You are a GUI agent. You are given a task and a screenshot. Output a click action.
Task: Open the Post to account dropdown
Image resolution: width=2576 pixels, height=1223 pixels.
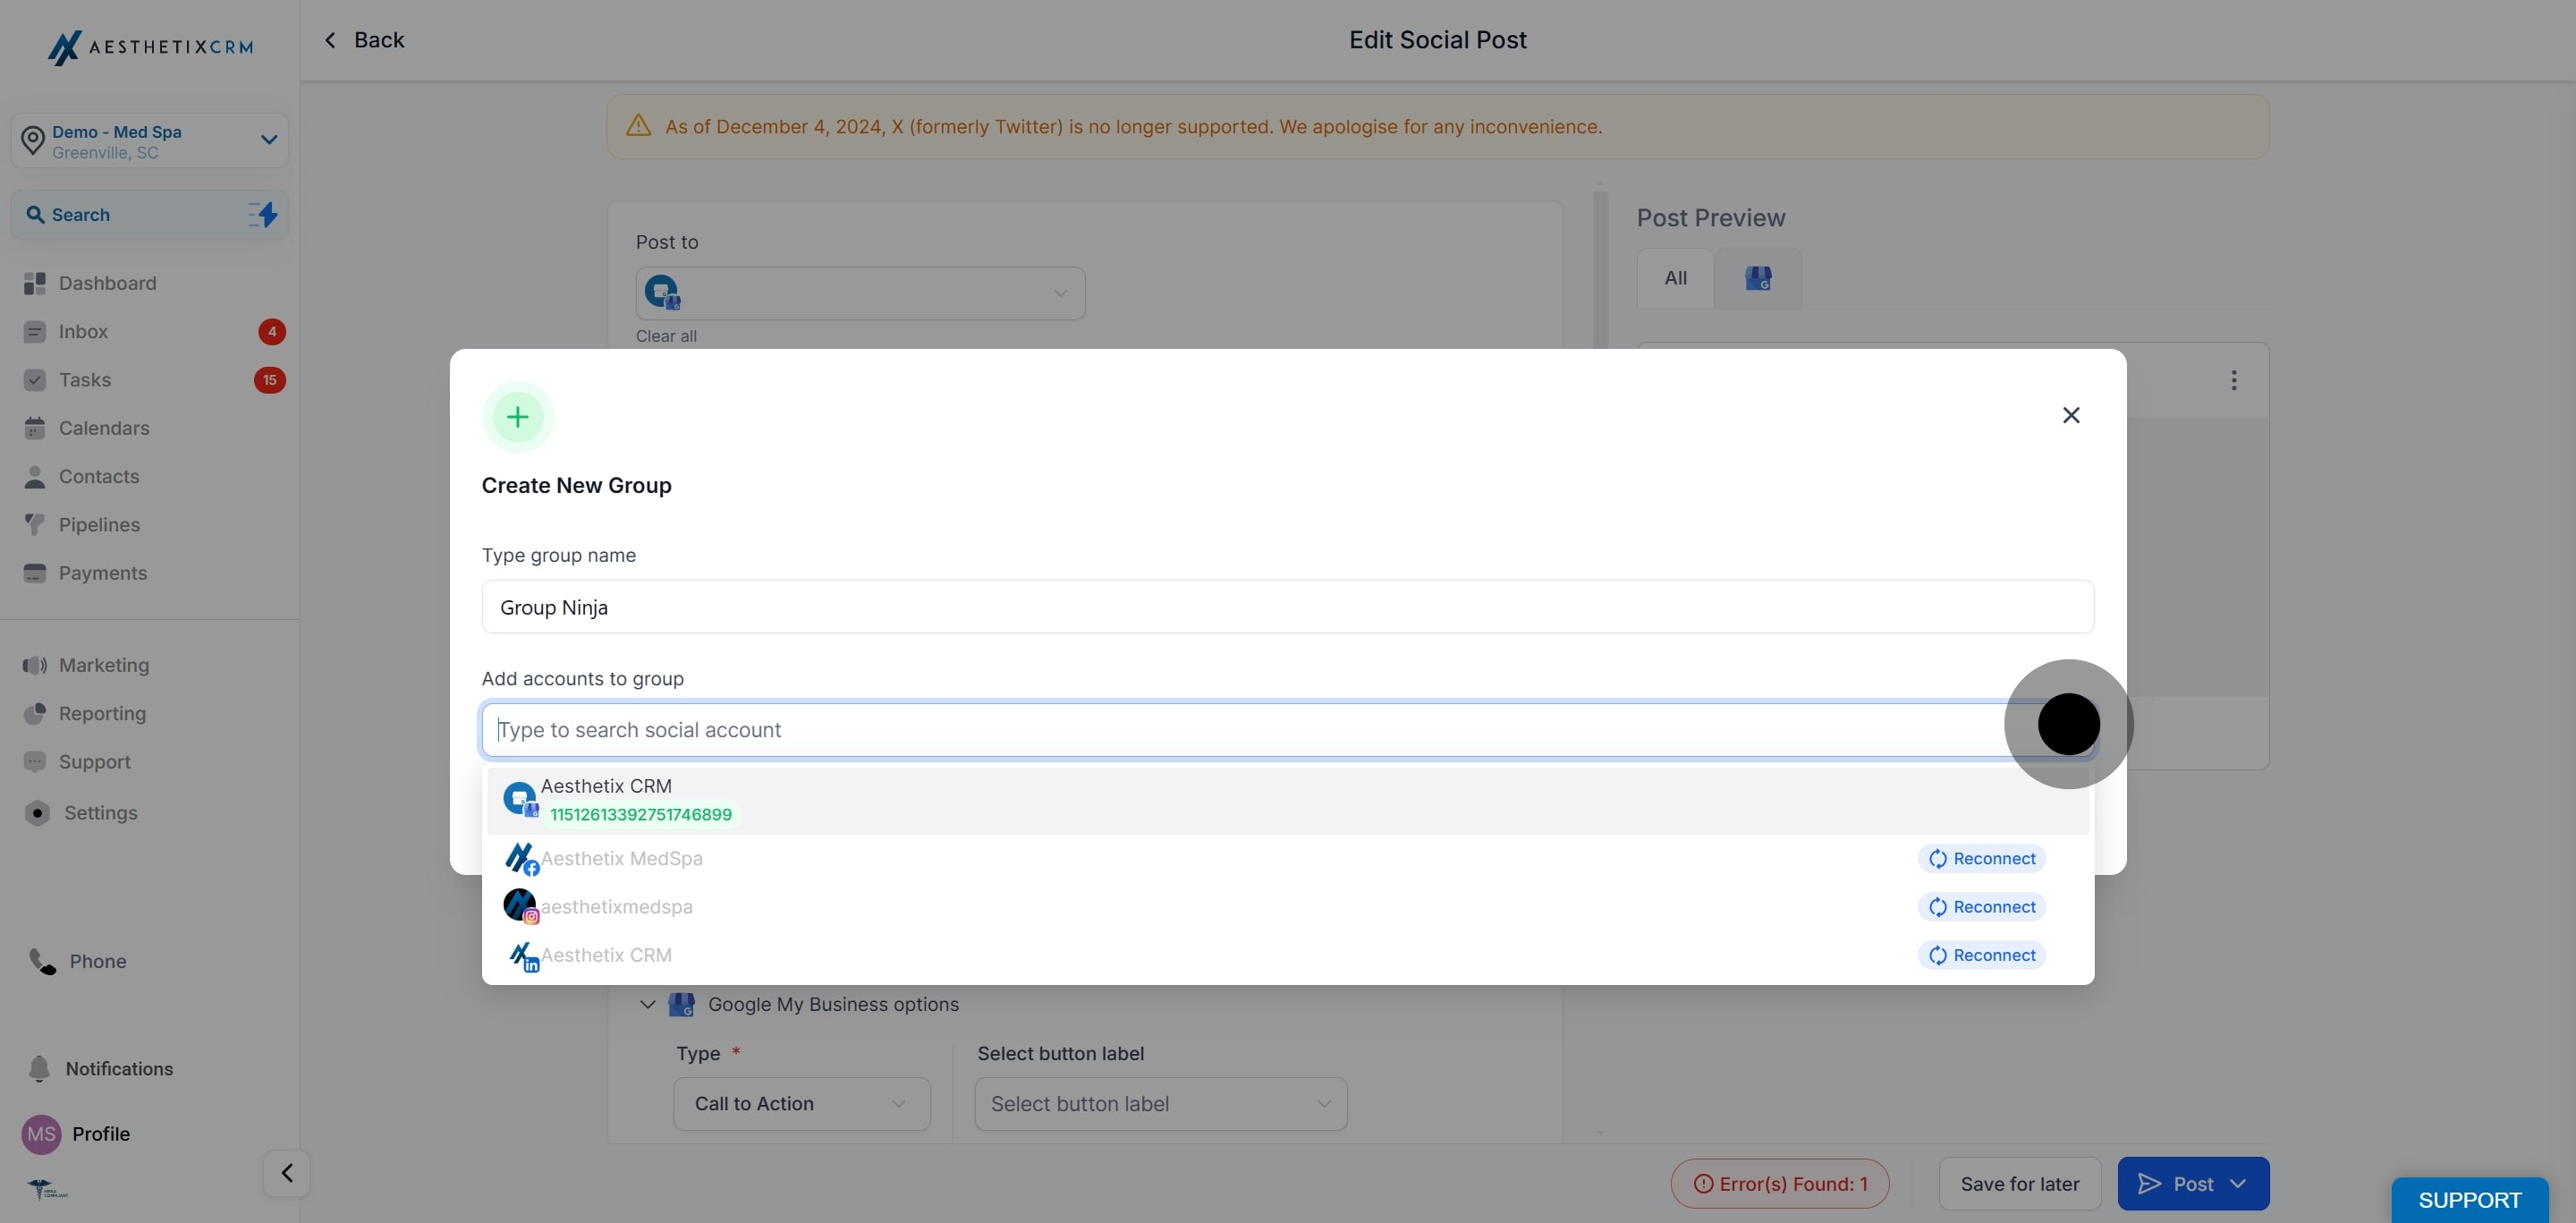(x=860, y=293)
